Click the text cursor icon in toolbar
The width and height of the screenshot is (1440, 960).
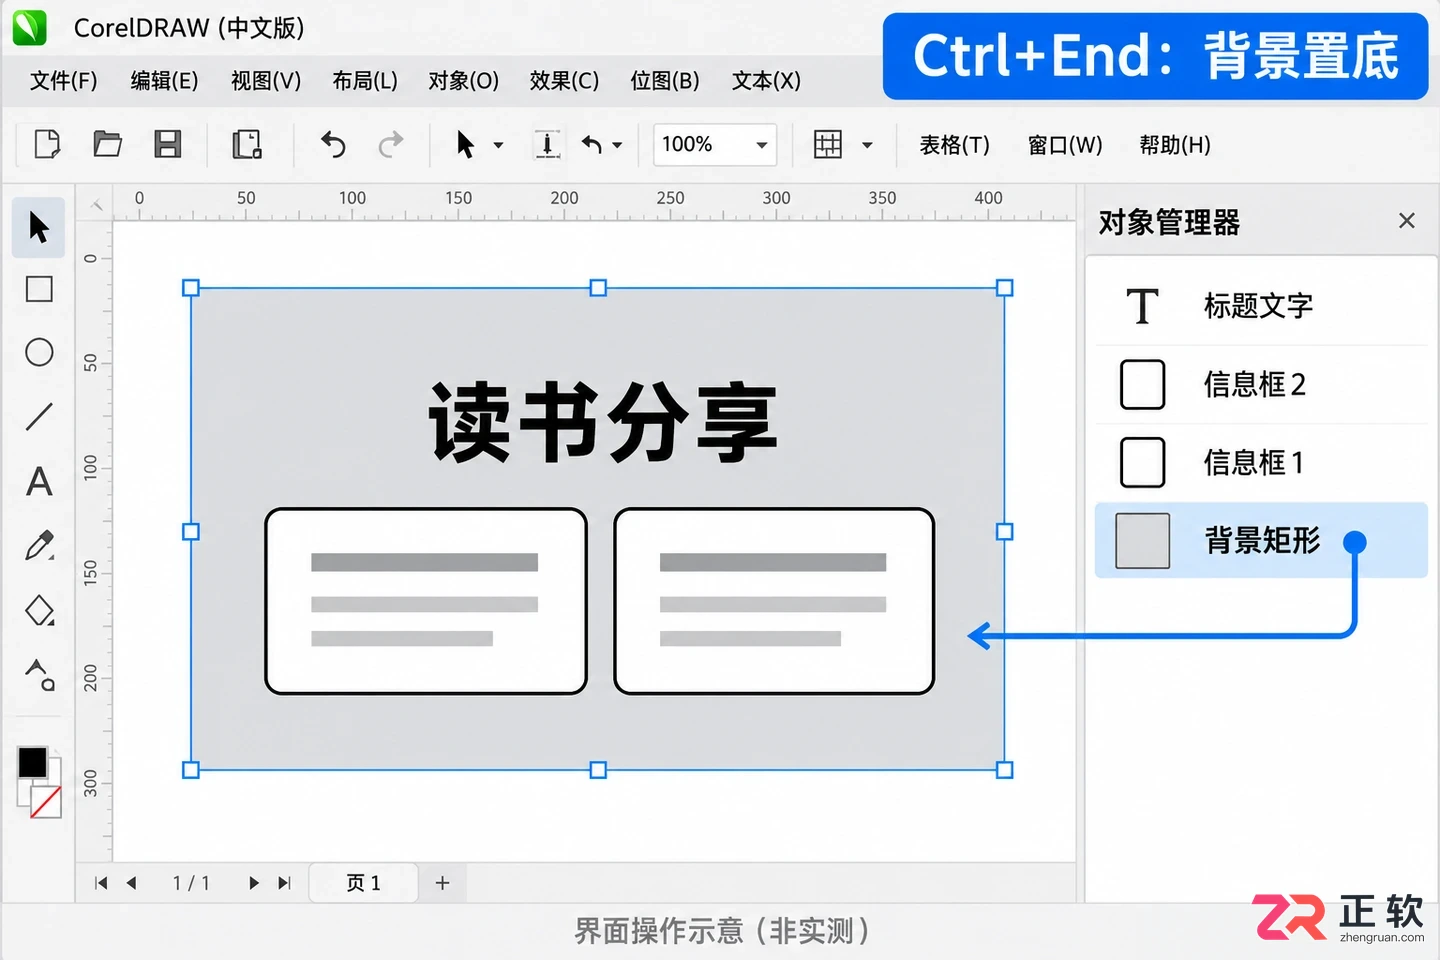547,145
